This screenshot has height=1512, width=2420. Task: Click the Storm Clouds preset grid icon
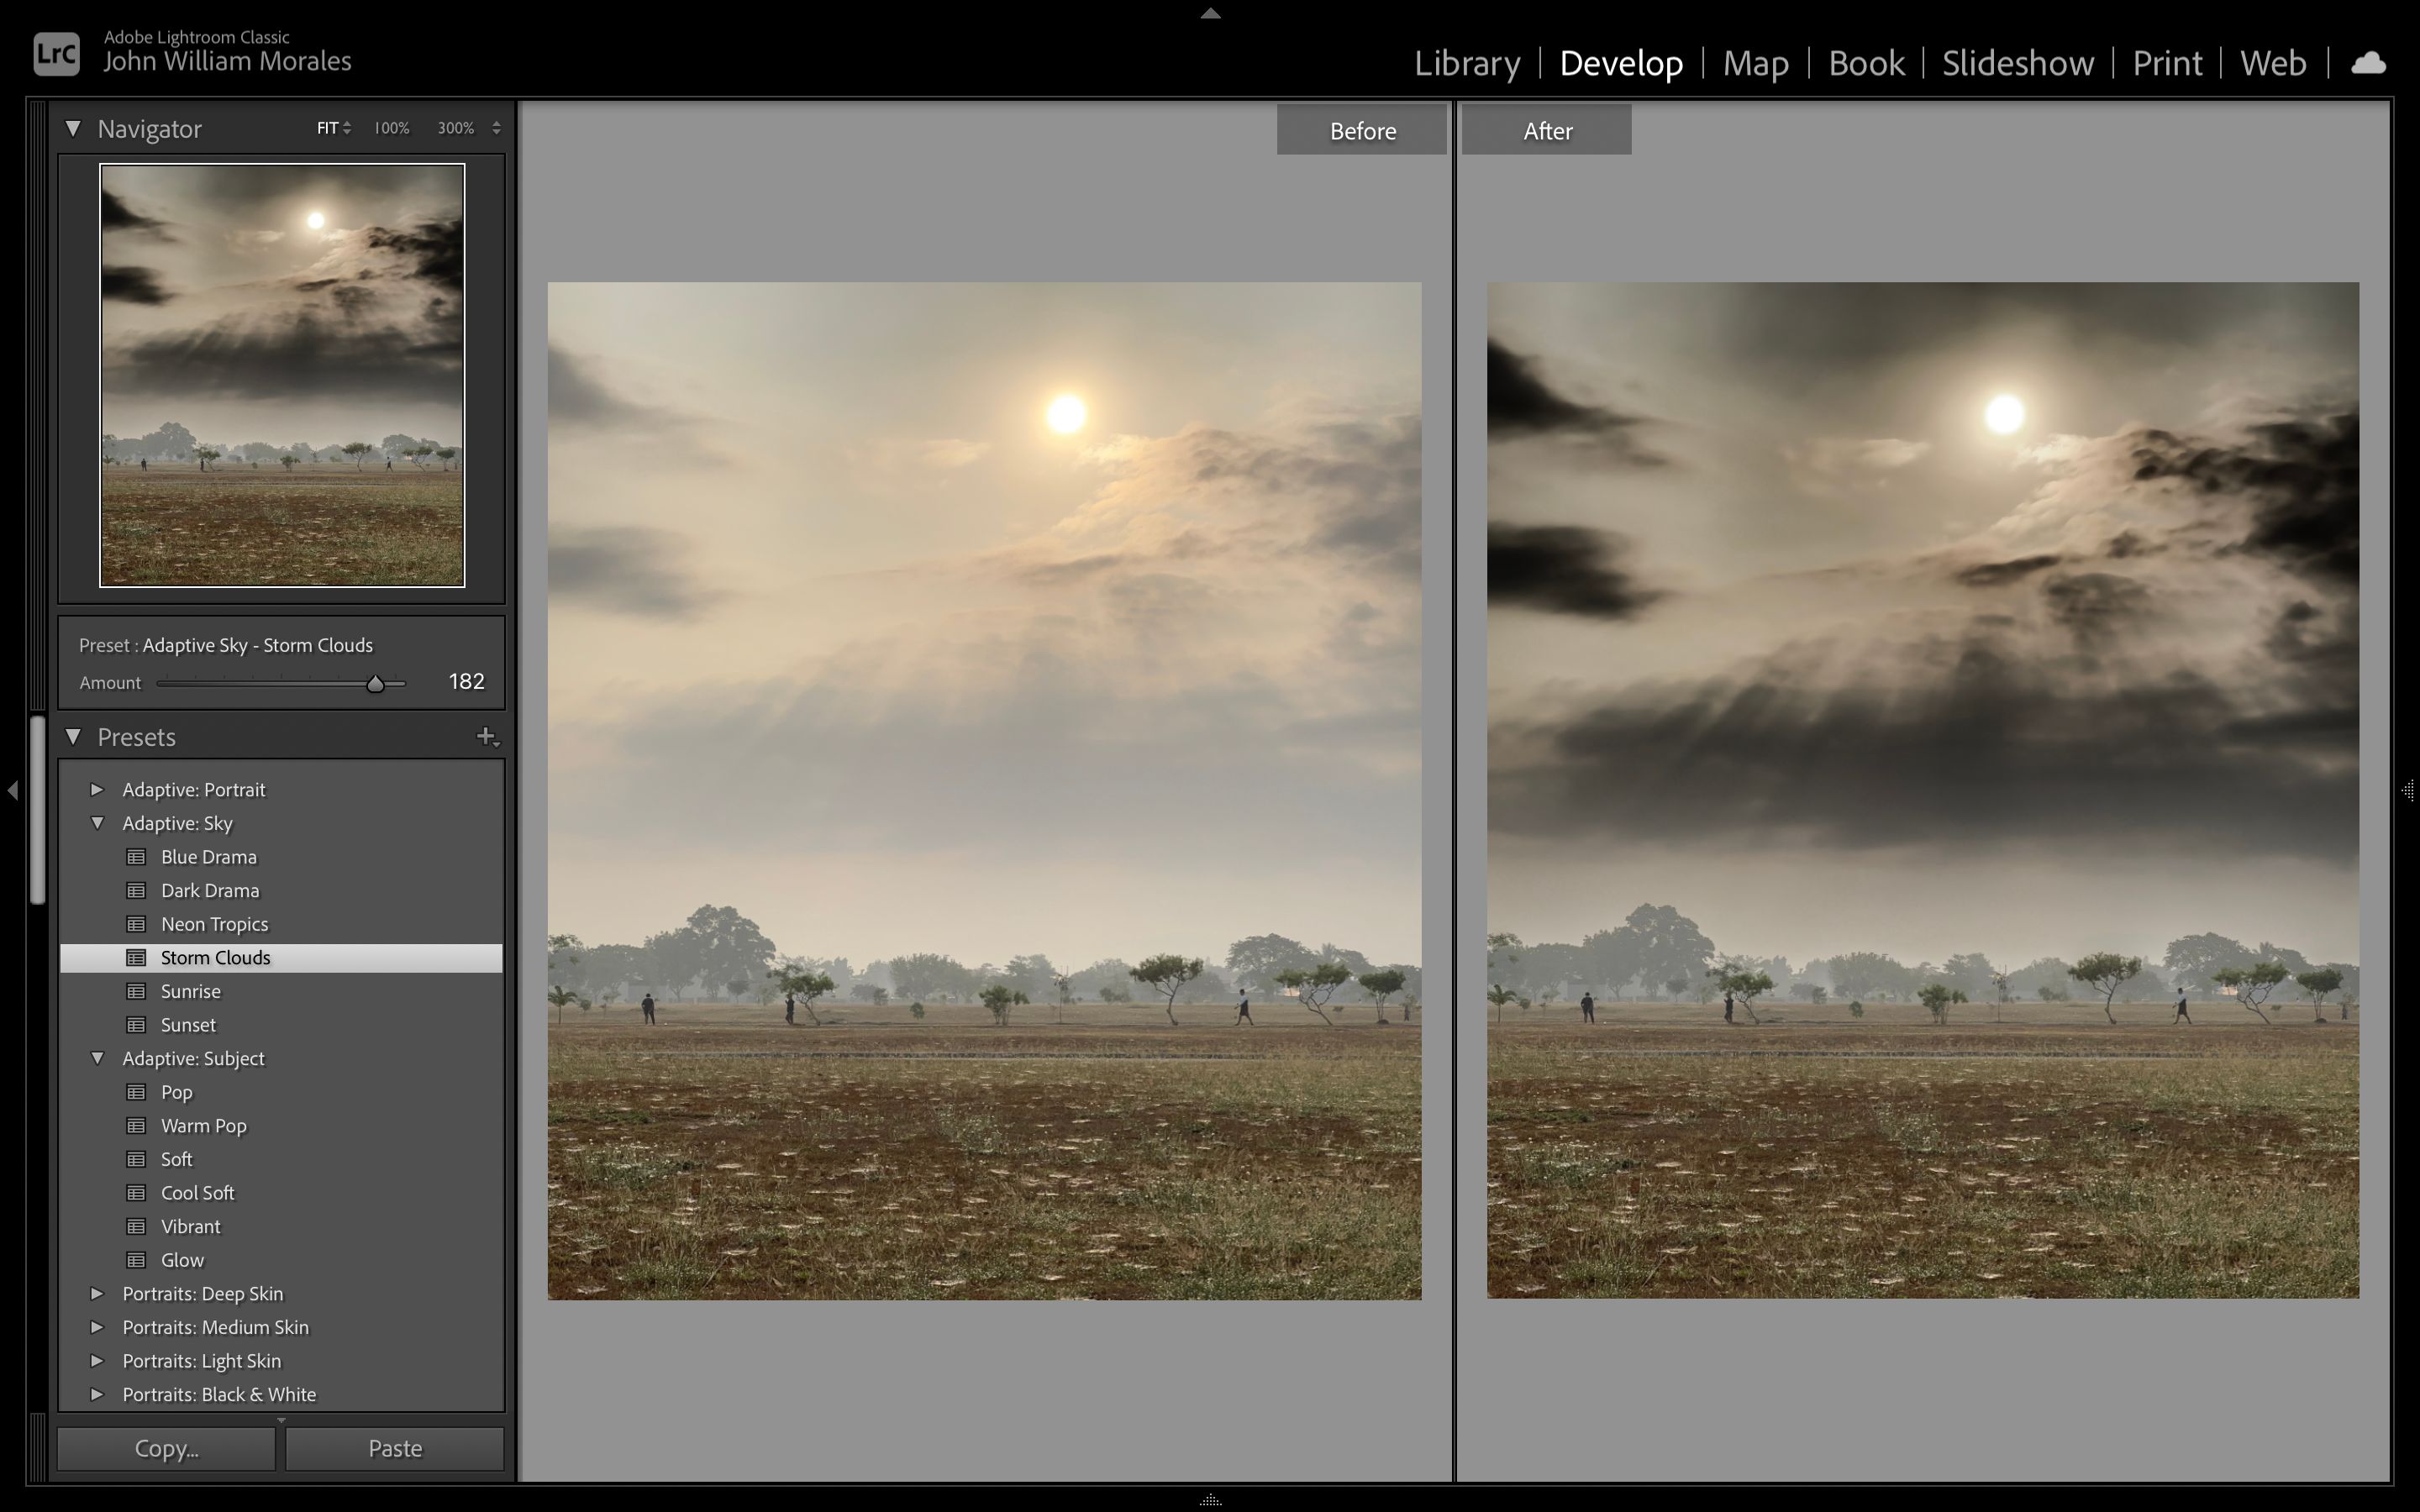pyautogui.click(x=137, y=957)
